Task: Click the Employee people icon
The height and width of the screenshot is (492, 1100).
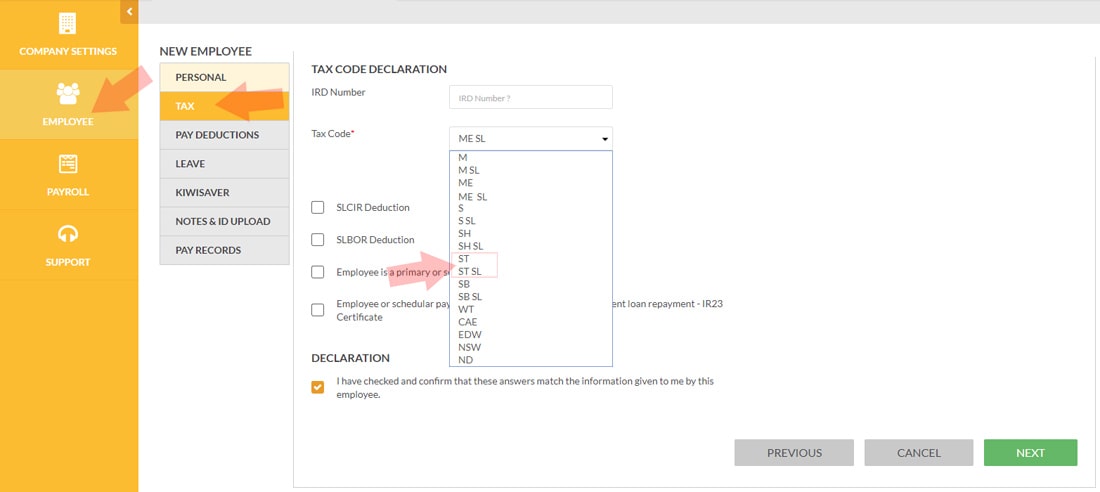Action: point(68,93)
